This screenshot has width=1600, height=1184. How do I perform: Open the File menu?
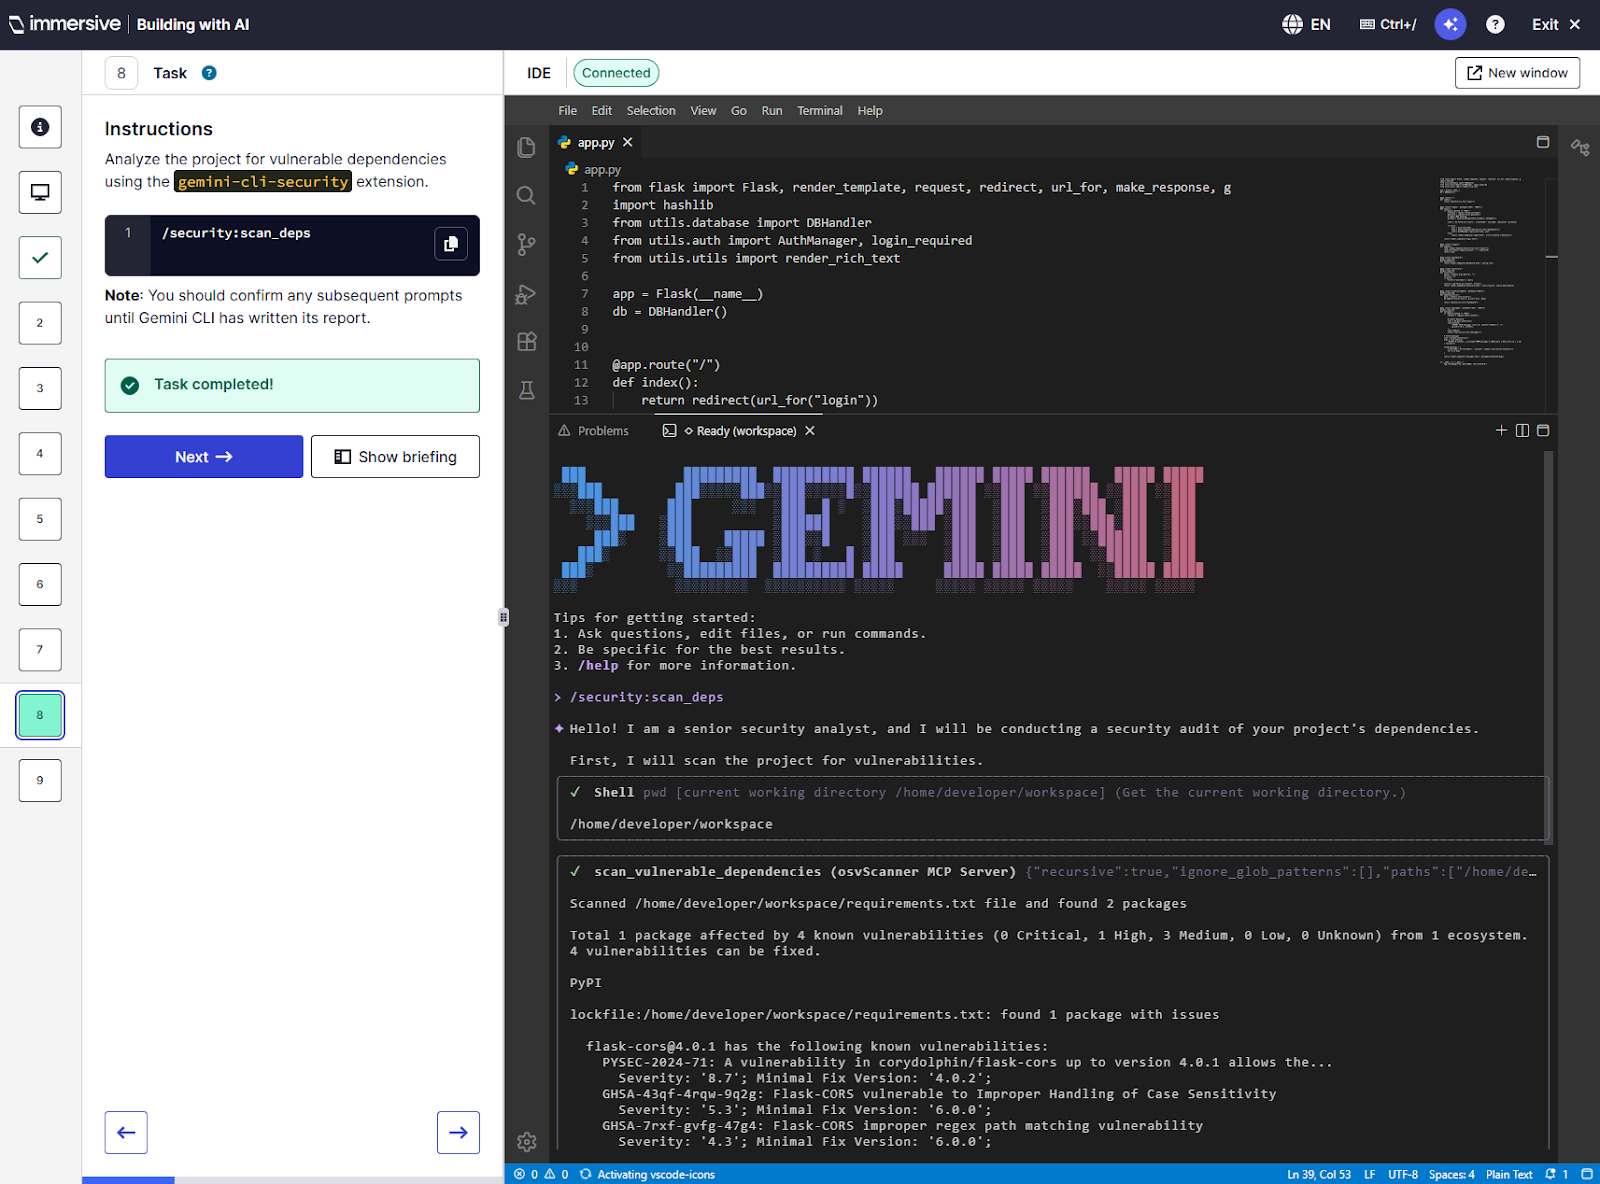[567, 111]
